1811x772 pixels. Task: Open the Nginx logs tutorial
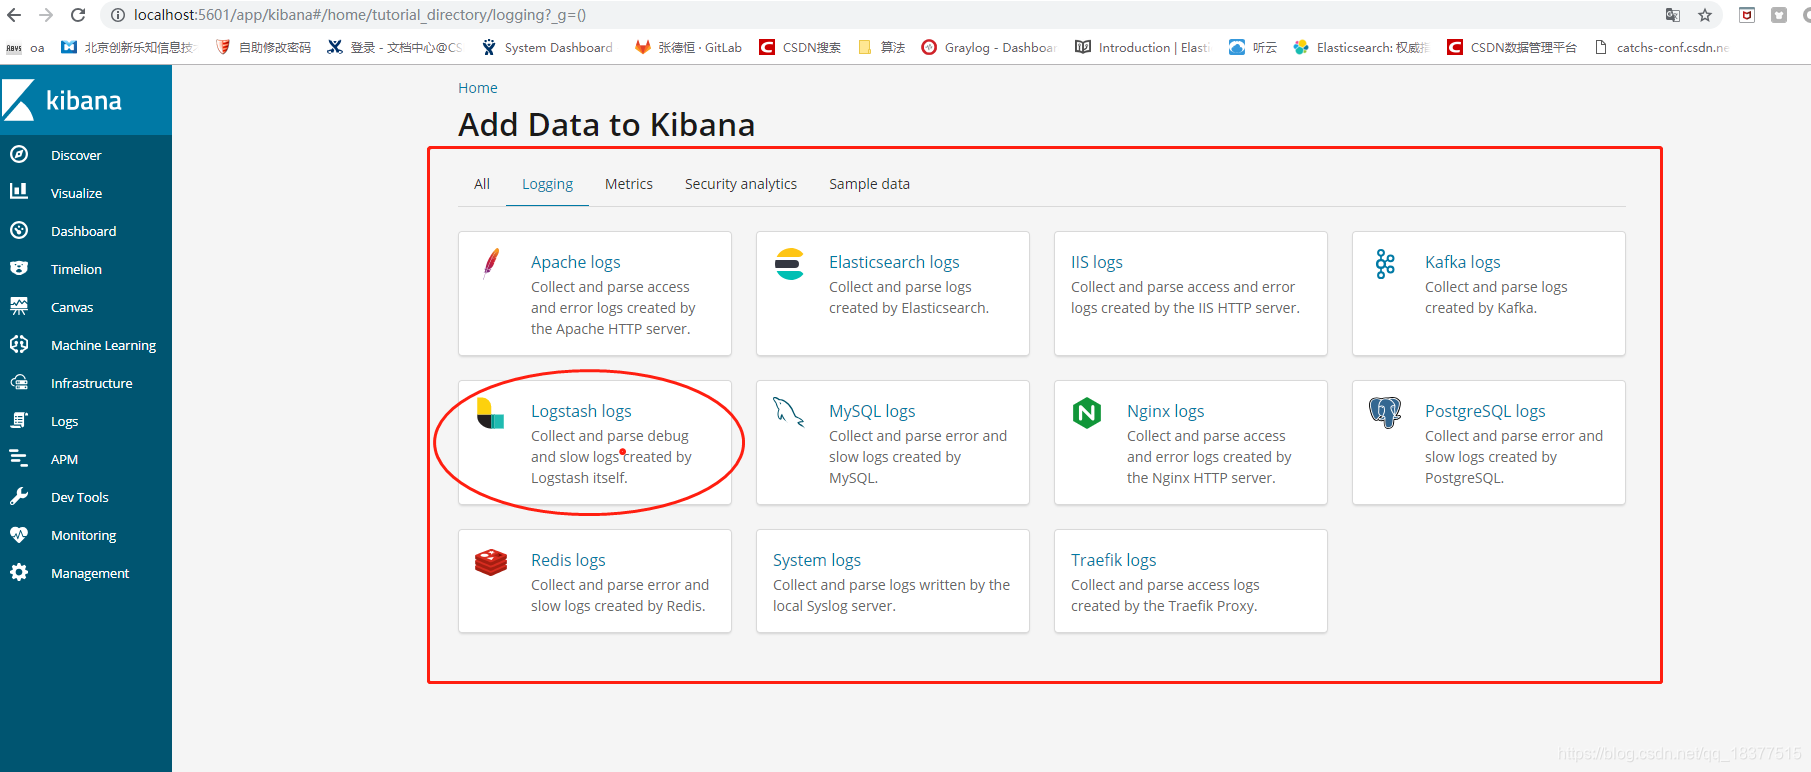pos(1191,443)
